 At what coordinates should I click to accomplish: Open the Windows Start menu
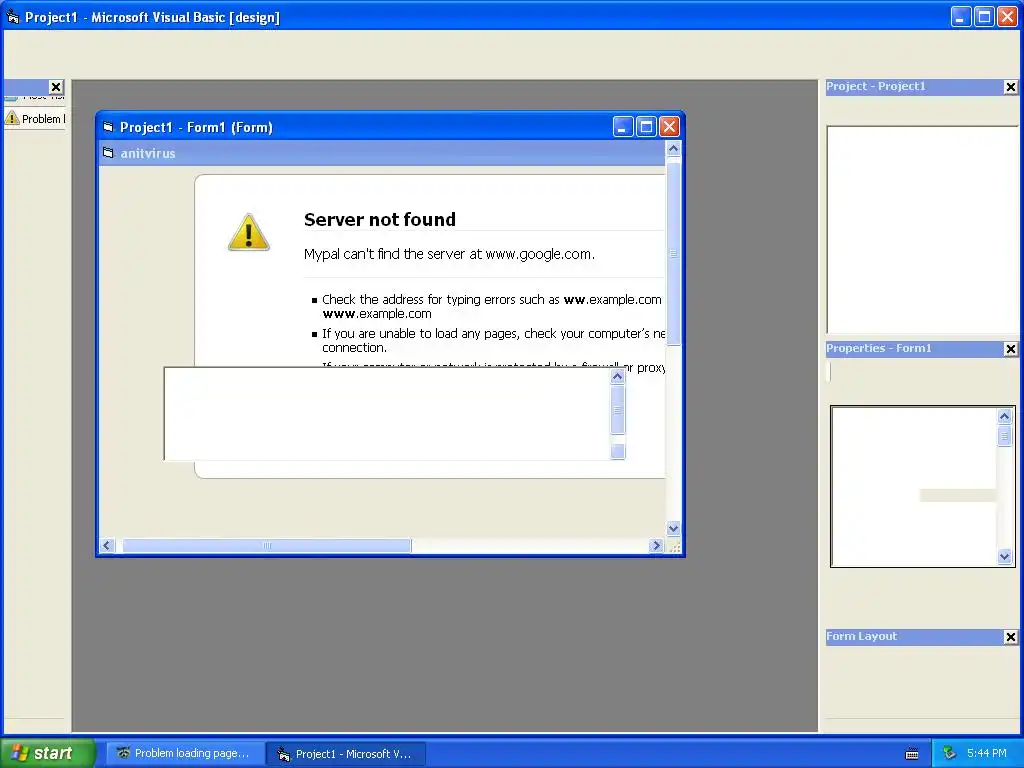point(48,753)
